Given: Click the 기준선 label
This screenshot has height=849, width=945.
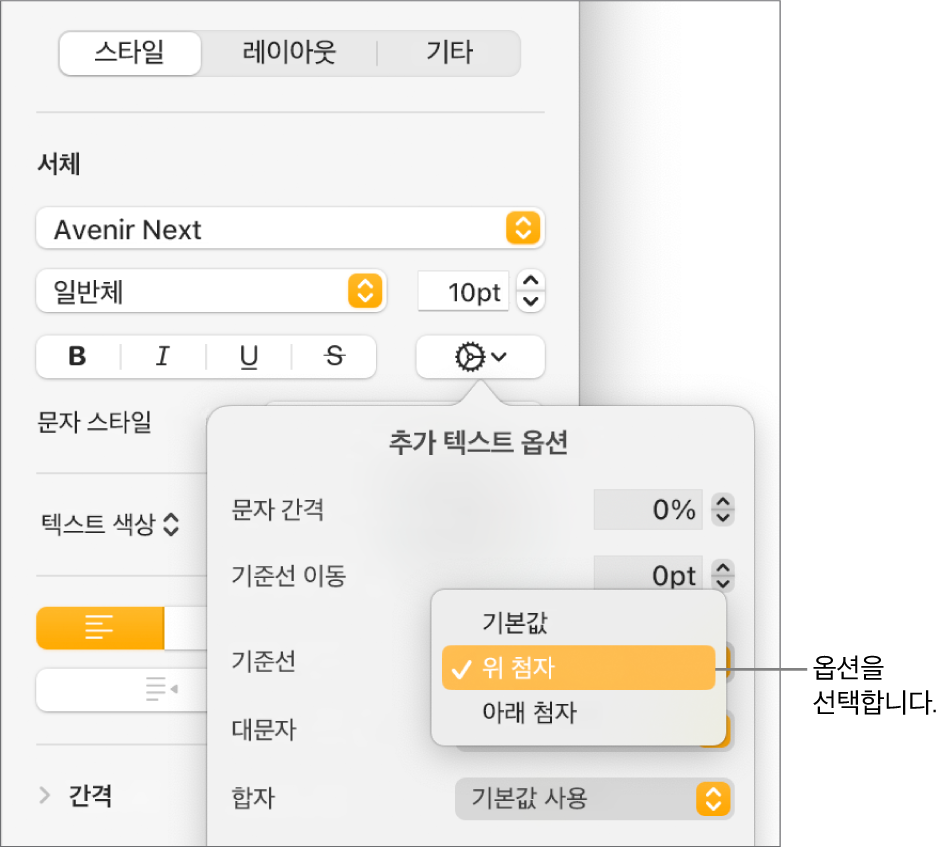Looking at the screenshot, I should coord(264,661).
